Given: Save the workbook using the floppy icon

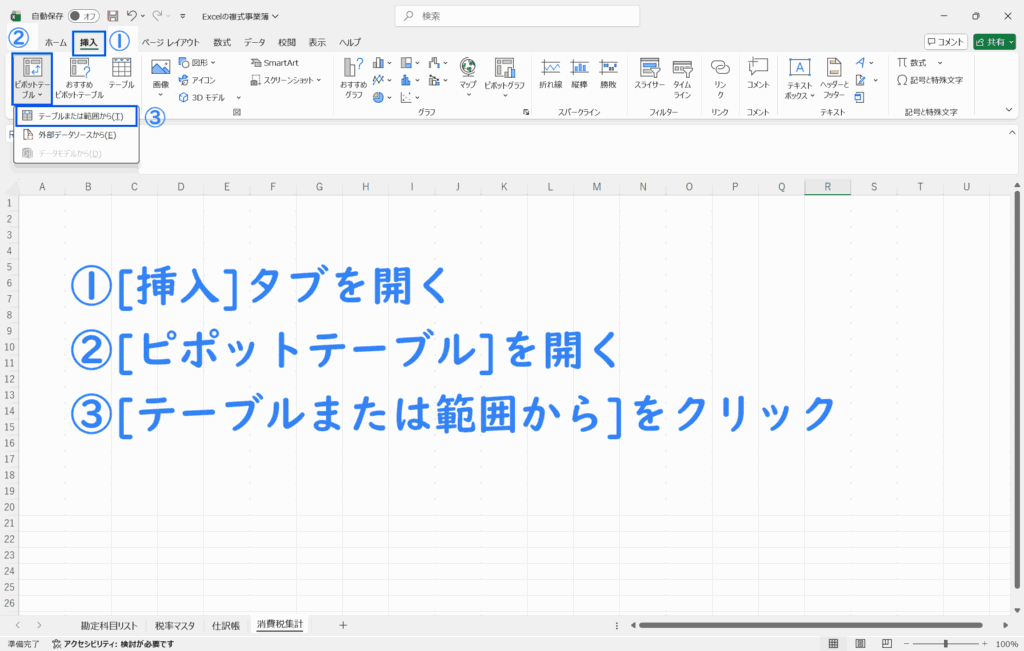Looking at the screenshot, I should [x=112, y=16].
